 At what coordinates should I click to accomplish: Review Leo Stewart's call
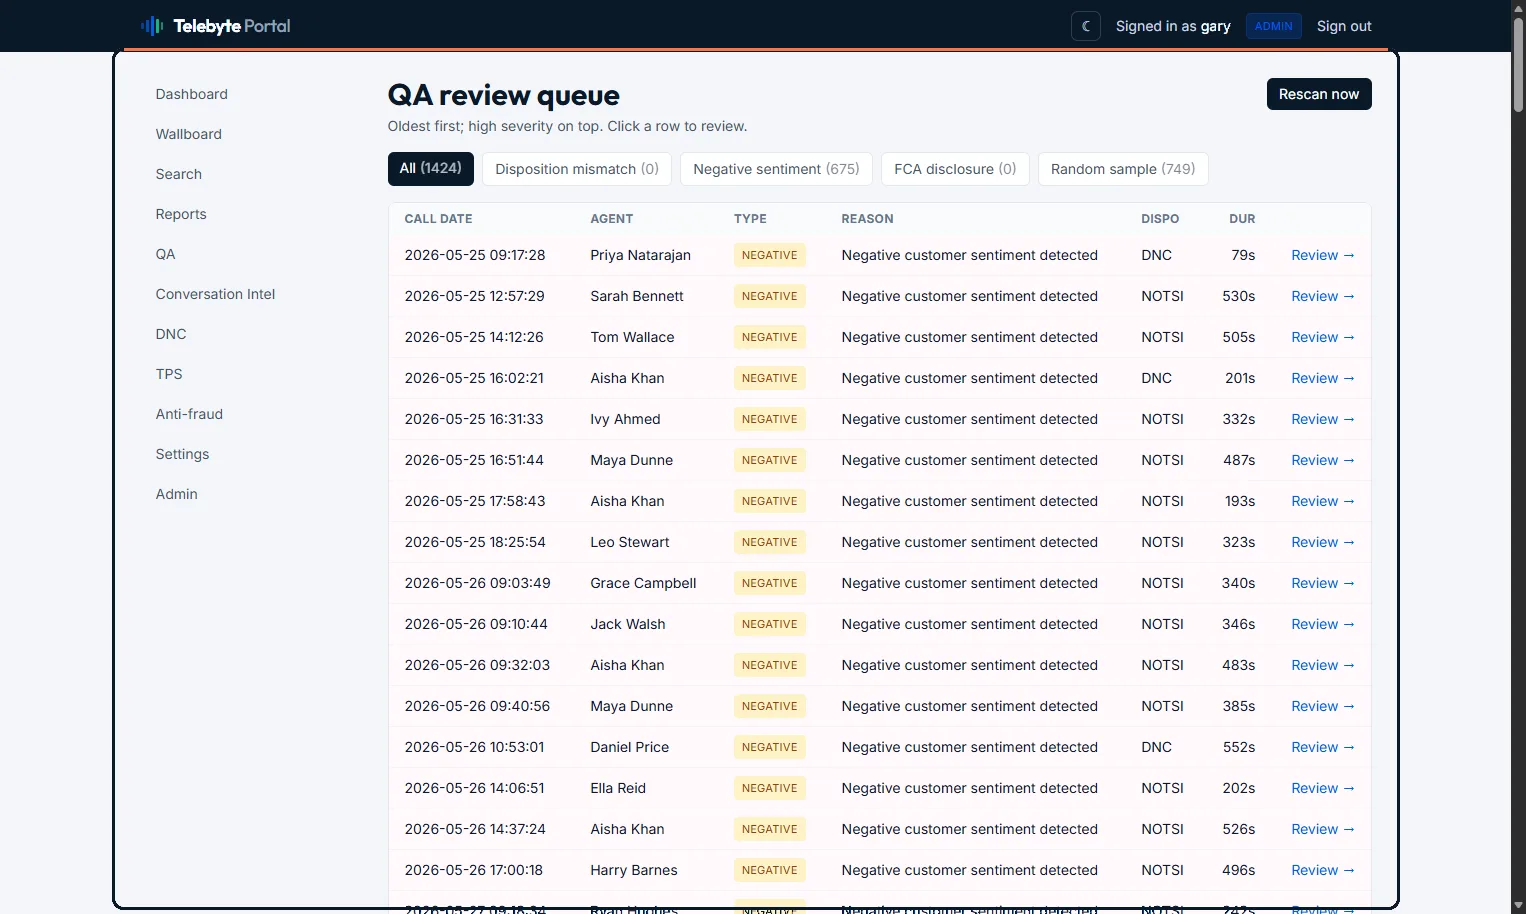[x=1323, y=542]
